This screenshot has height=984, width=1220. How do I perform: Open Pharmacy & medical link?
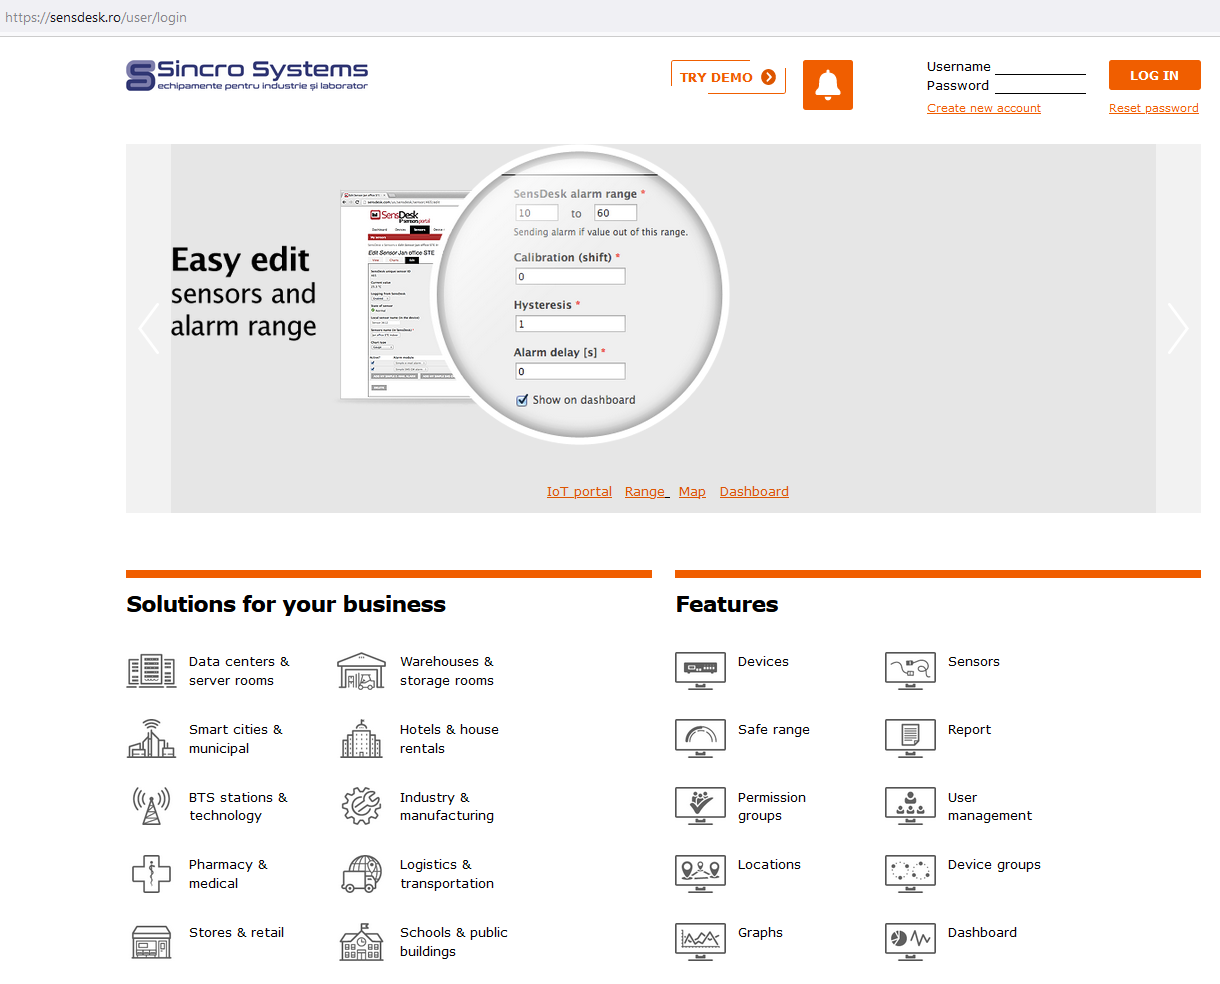[x=228, y=874]
